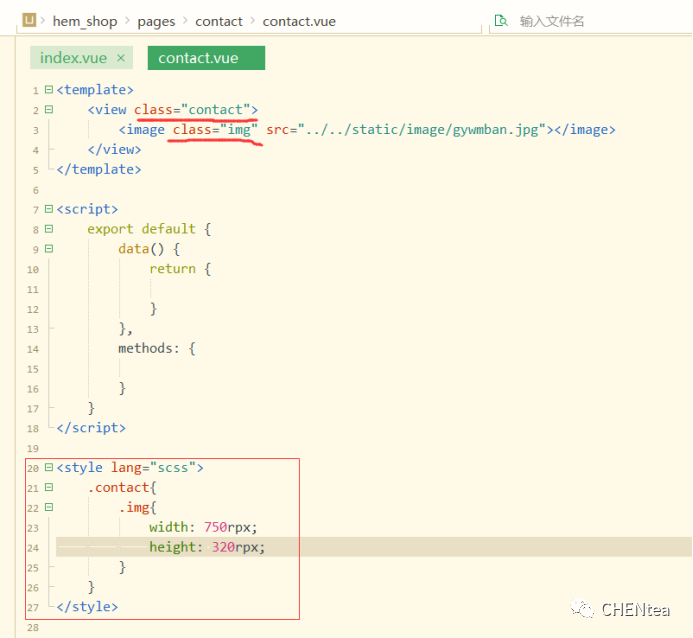Open contact folder in the breadcrumb
Screen dimensions: 693x638
pyautogui.click(x=219, y=21)
